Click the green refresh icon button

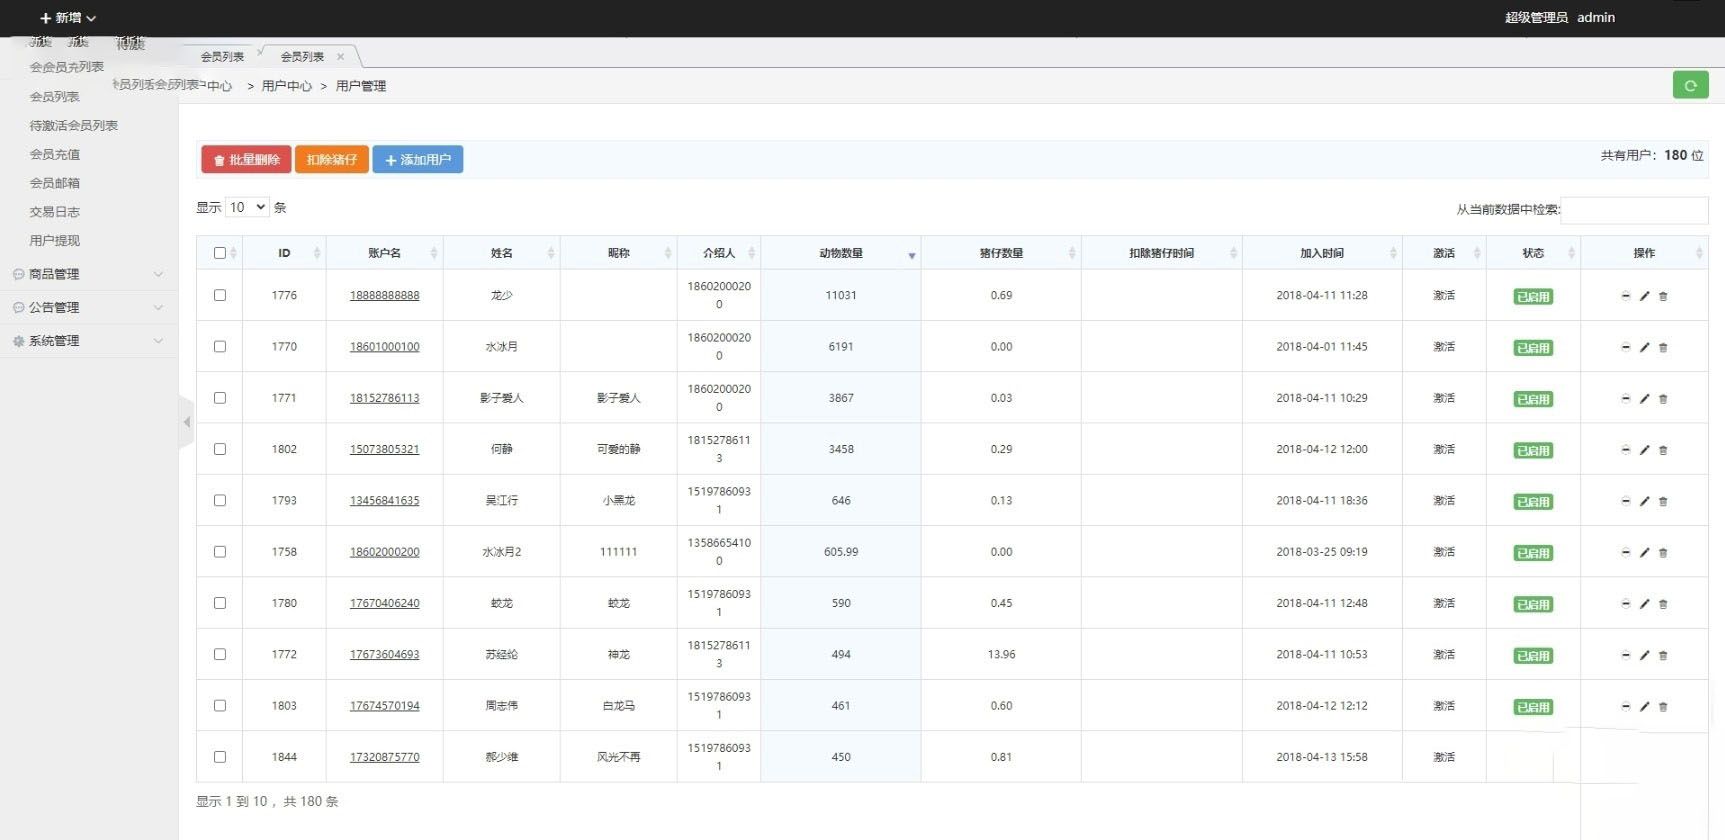click(1690, 86)
